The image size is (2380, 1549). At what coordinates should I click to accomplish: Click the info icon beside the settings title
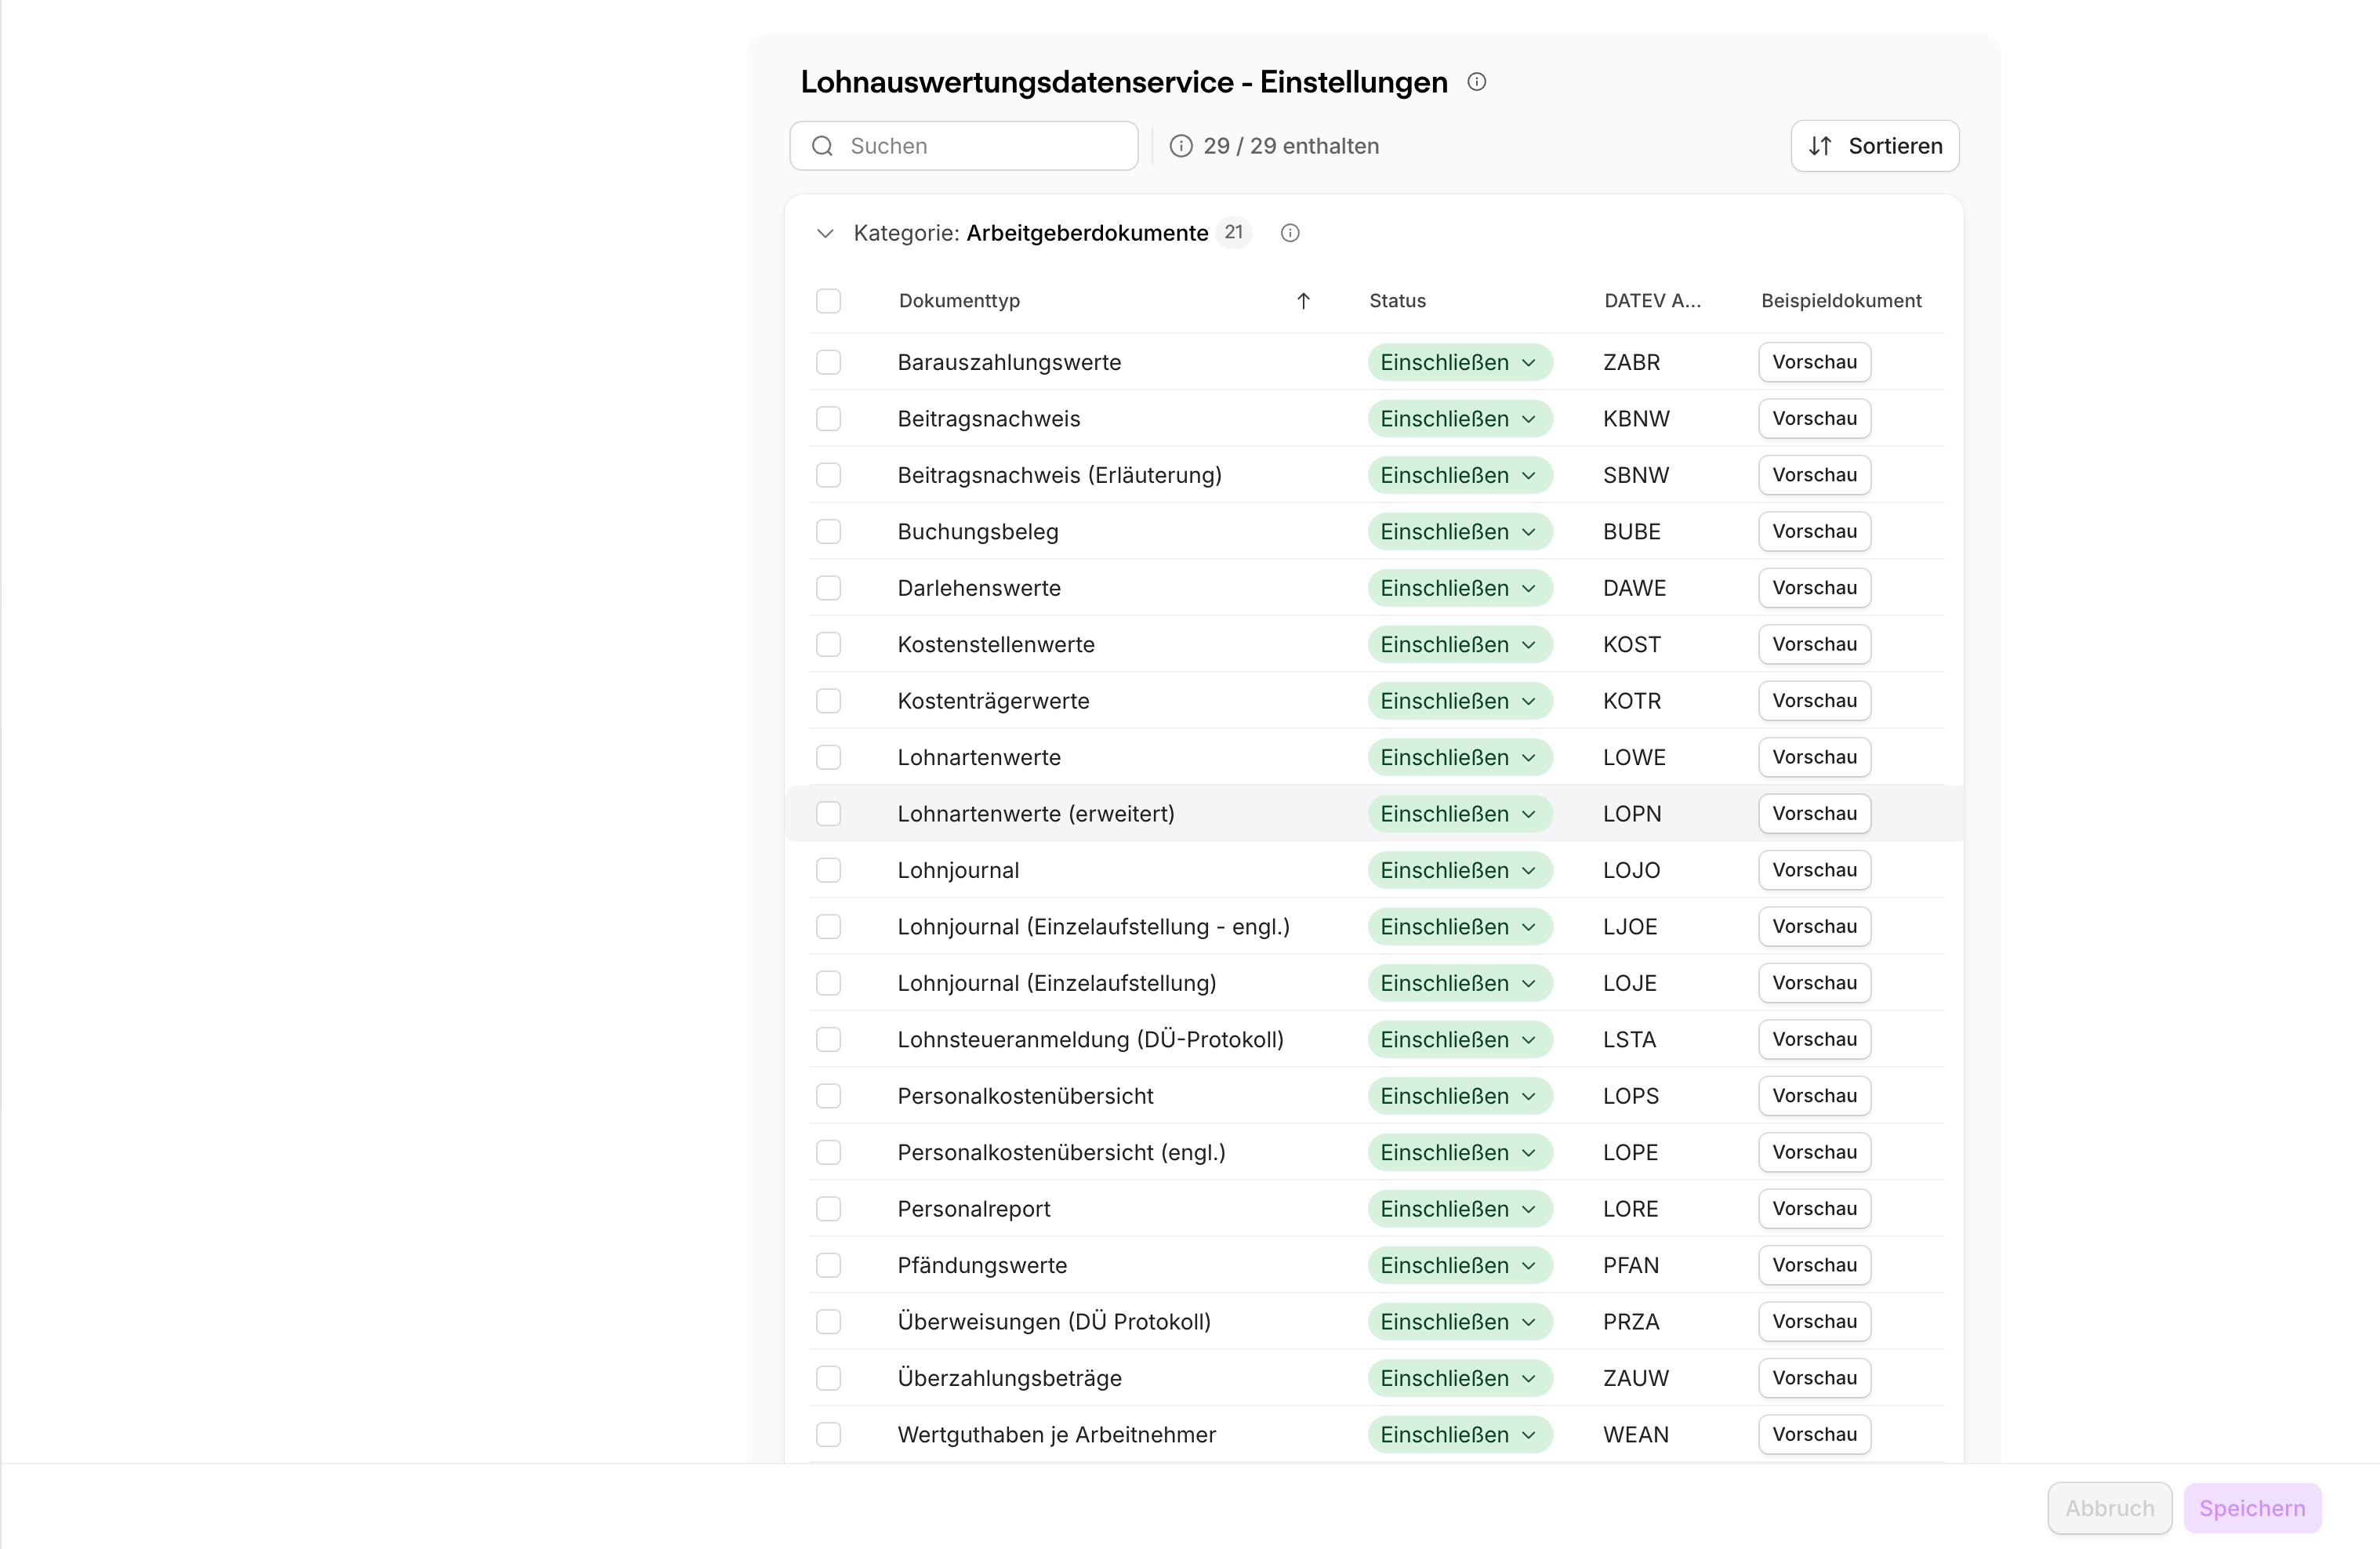point(1476,82)
